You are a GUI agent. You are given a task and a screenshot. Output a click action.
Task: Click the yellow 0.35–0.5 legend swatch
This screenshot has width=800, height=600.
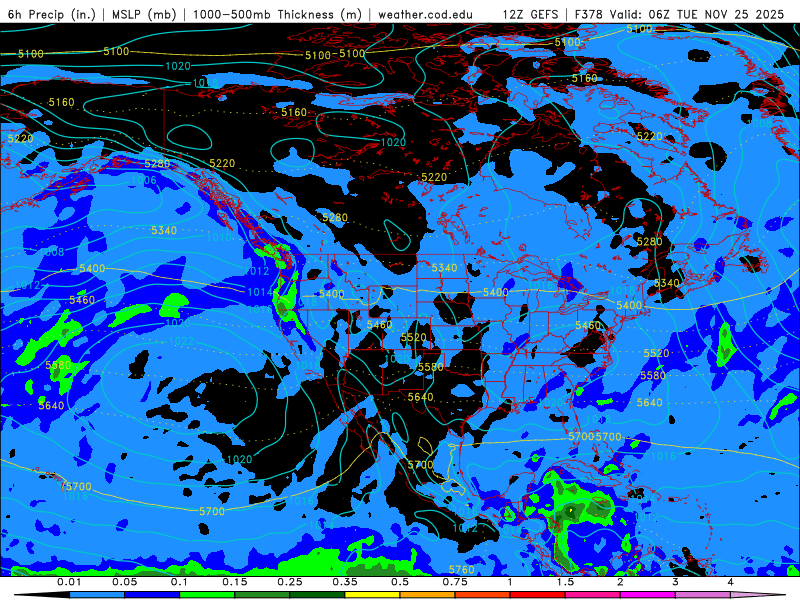[372, 595]
